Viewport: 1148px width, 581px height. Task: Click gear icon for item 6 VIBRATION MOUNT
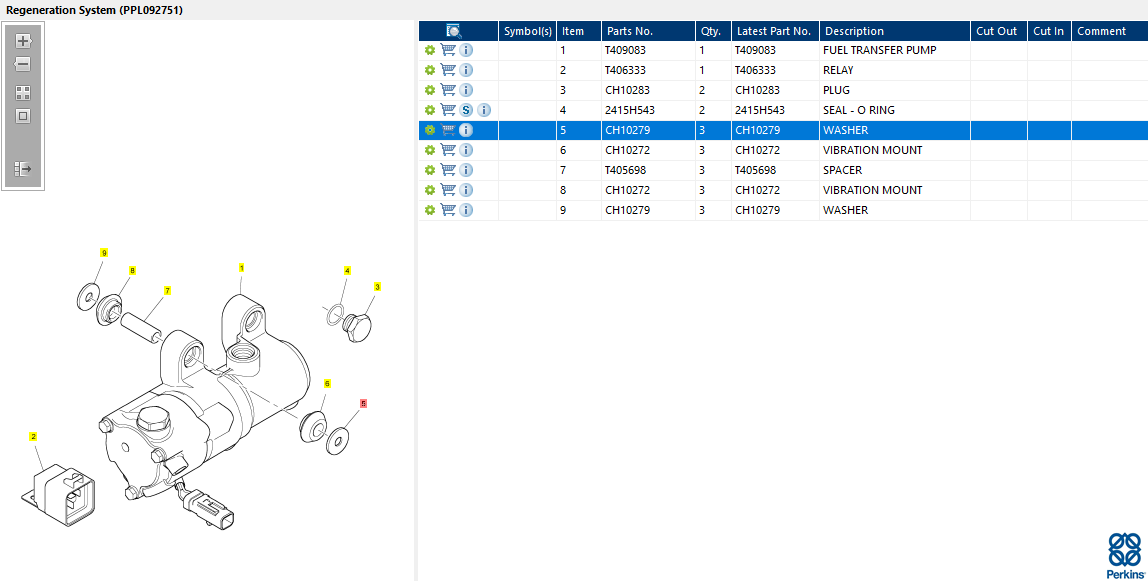430,150
